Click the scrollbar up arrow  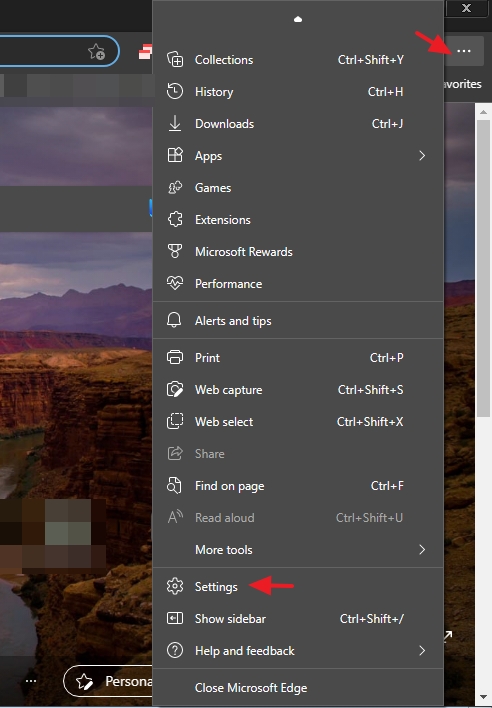tap(483, 112)
